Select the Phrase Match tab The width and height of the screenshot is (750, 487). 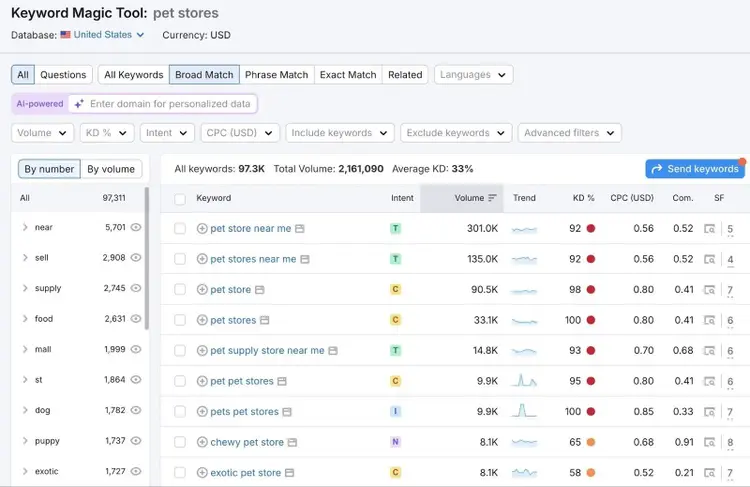[x=276, y=75]
